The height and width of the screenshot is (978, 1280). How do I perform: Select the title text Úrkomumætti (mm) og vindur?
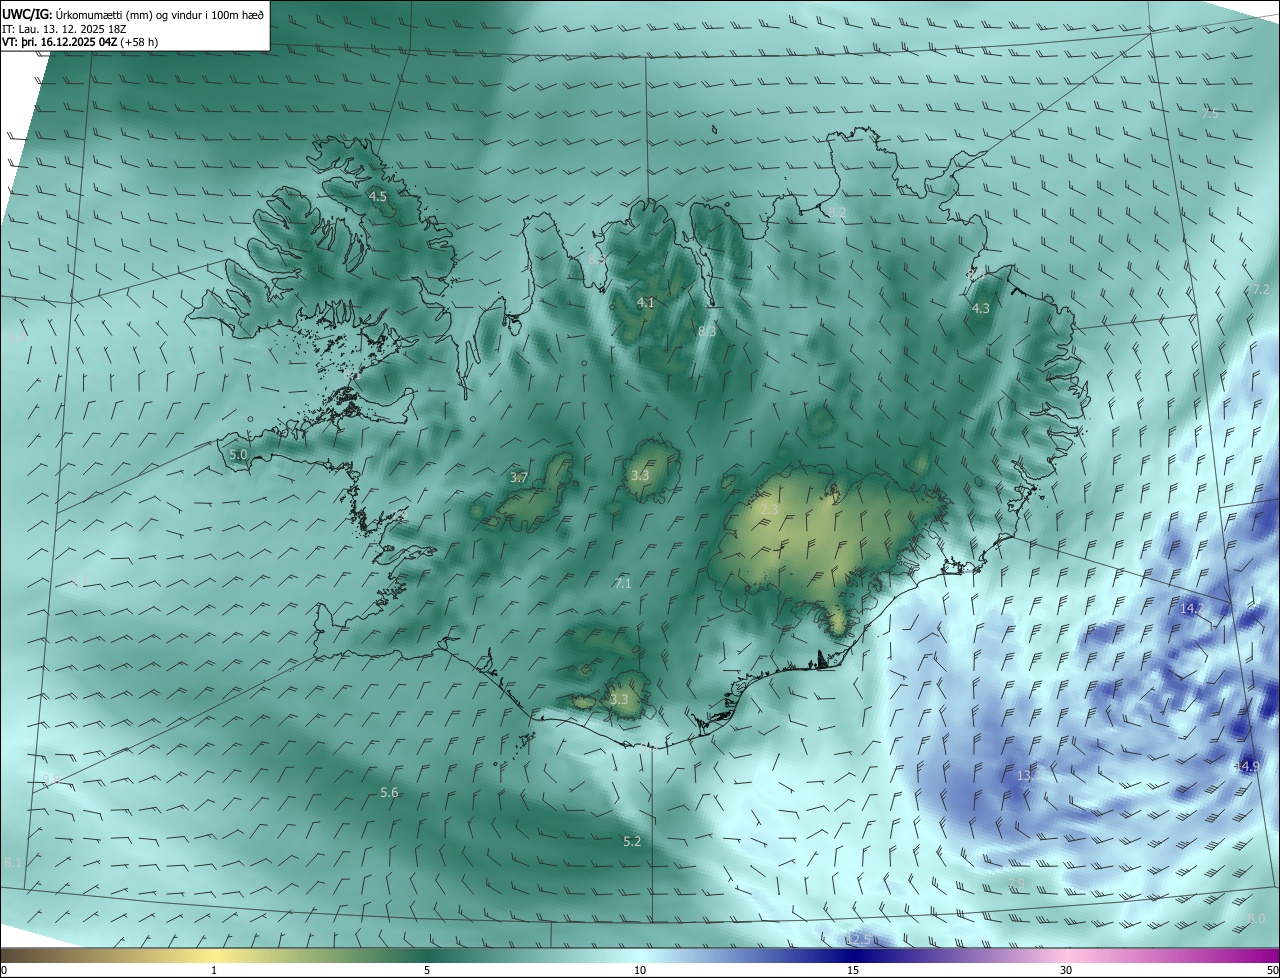point(130,15)
